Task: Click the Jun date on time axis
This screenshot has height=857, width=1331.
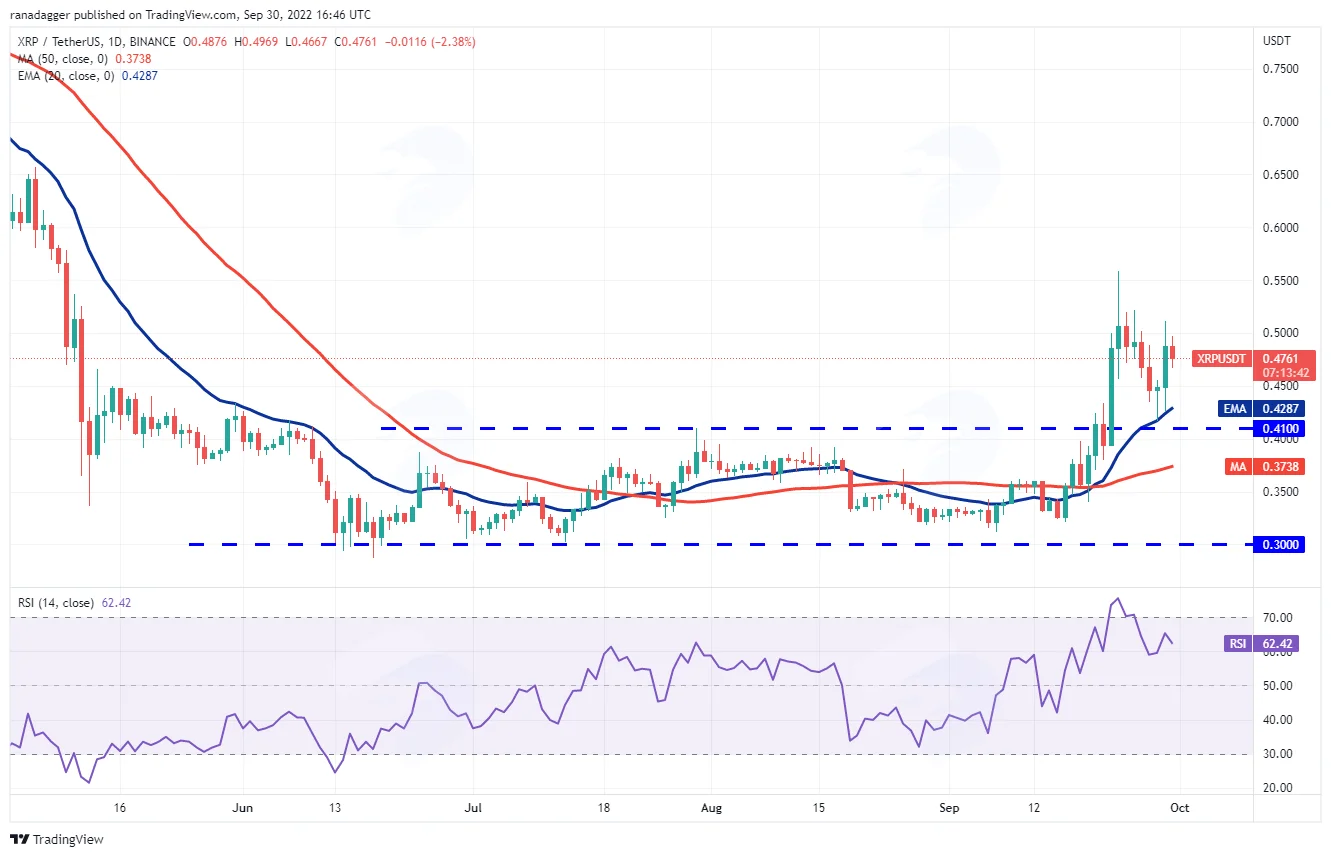Action: tap(240, 807)
